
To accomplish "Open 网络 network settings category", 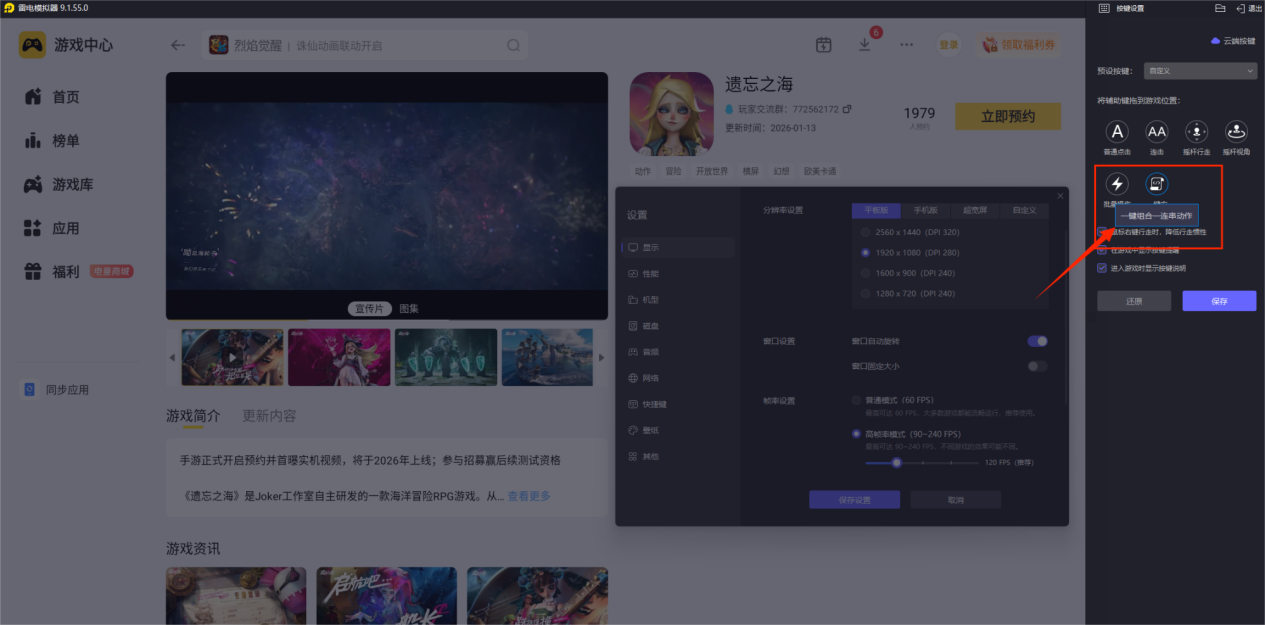I will coord(643,378).
